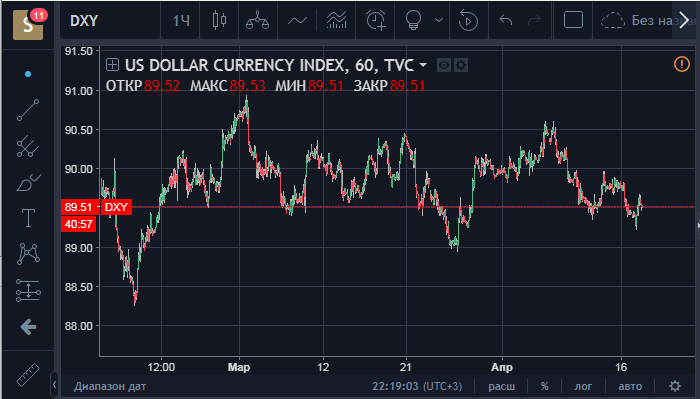The width and height of the screenshot is (700, 399).
Task: Change the 1Ч timeframe interval
Action: [x=181, y=21]
